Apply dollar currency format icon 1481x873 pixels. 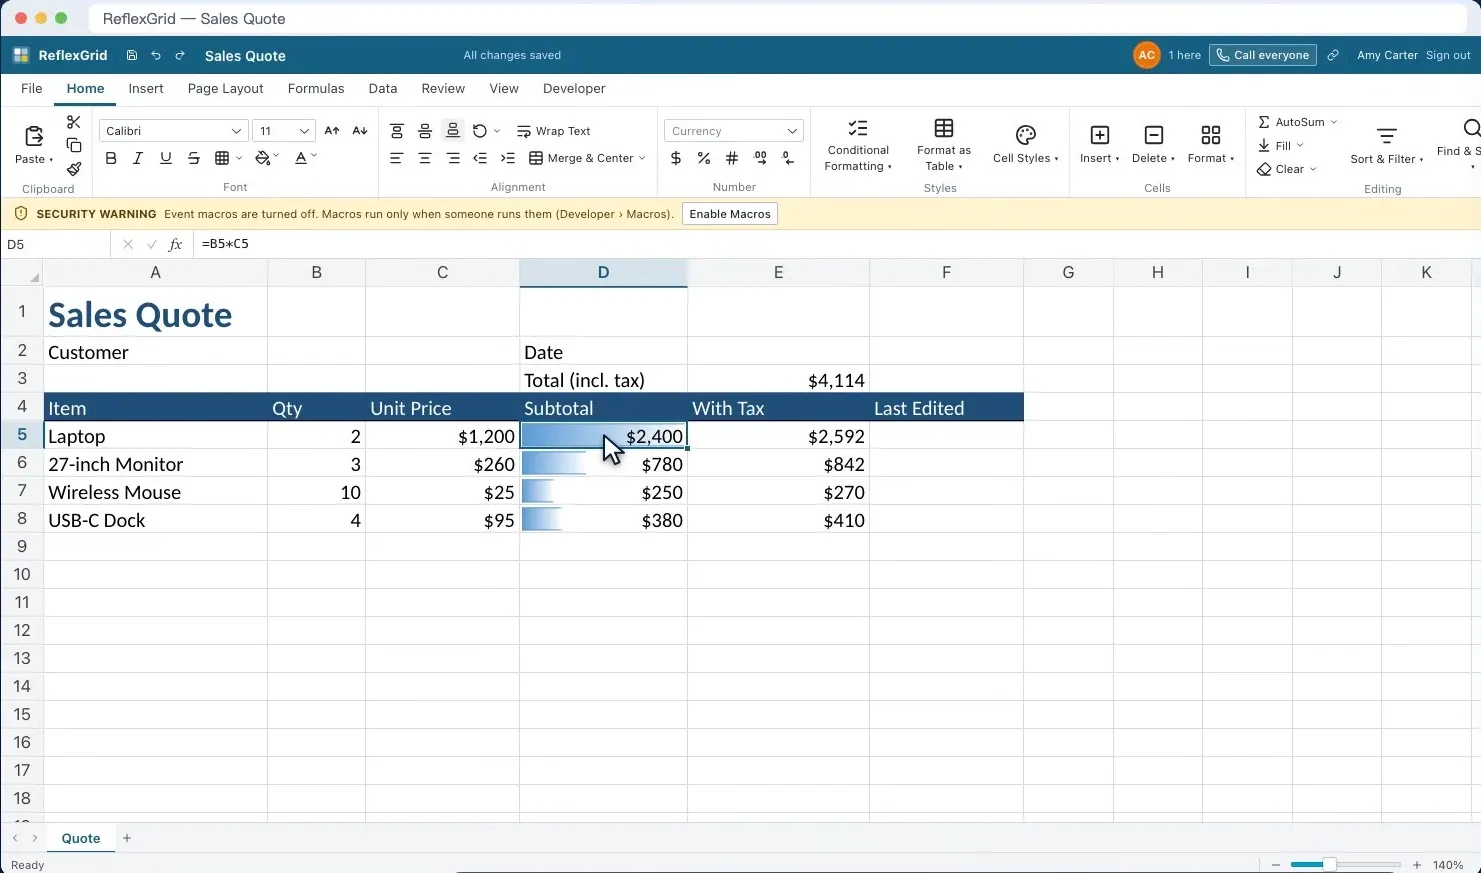[676, 158]
